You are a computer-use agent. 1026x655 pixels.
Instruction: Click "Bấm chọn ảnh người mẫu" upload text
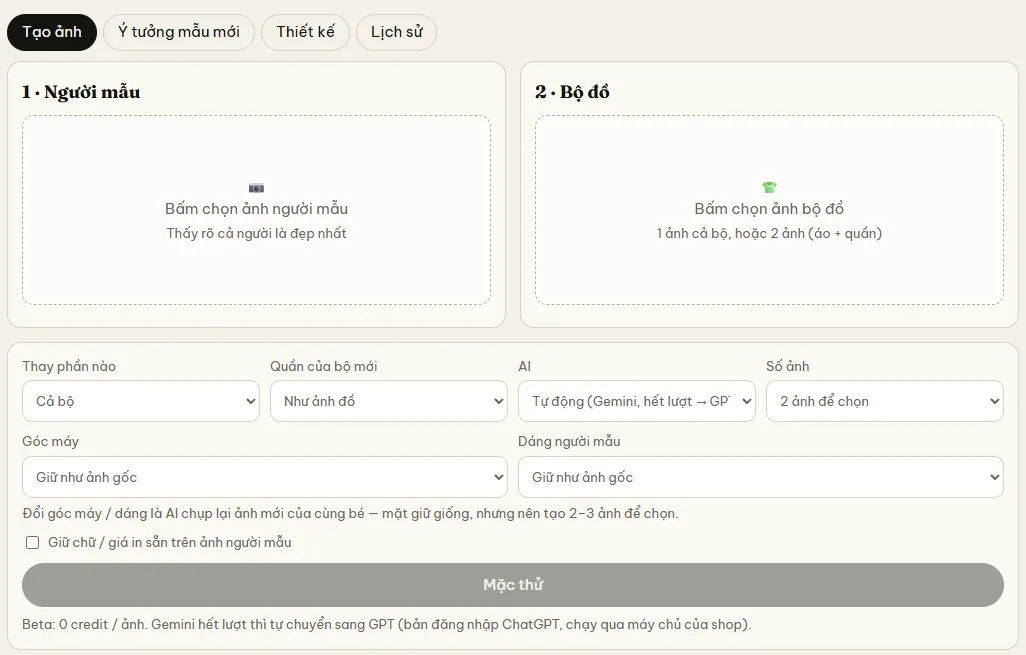pyautogui.click(x=256, y=209)
